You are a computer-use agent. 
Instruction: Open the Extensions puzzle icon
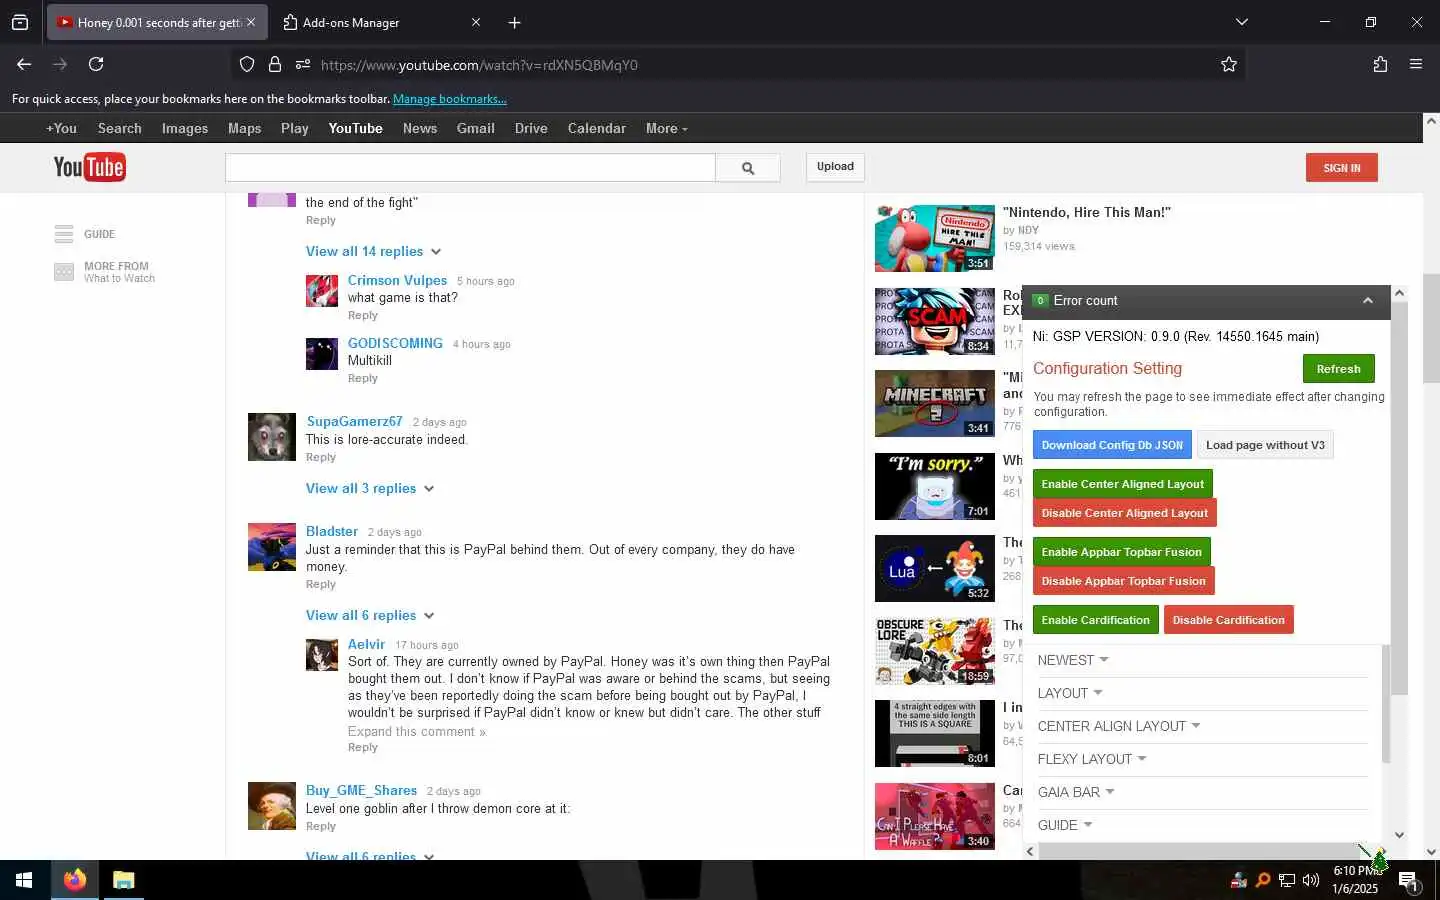pyautogui.click(x=1380, y=64)
